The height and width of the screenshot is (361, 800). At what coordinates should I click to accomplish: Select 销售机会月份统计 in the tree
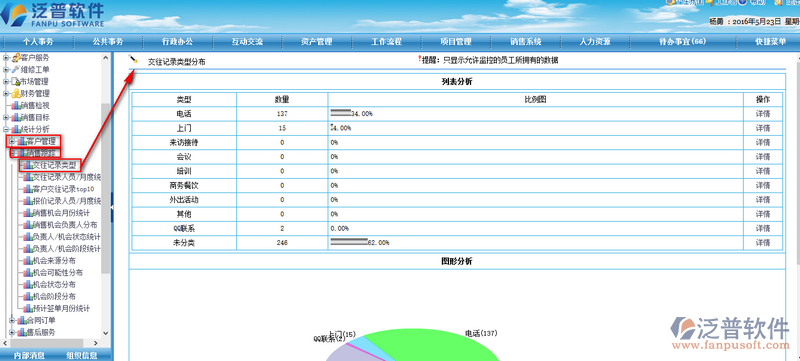[x=61, y=213]
